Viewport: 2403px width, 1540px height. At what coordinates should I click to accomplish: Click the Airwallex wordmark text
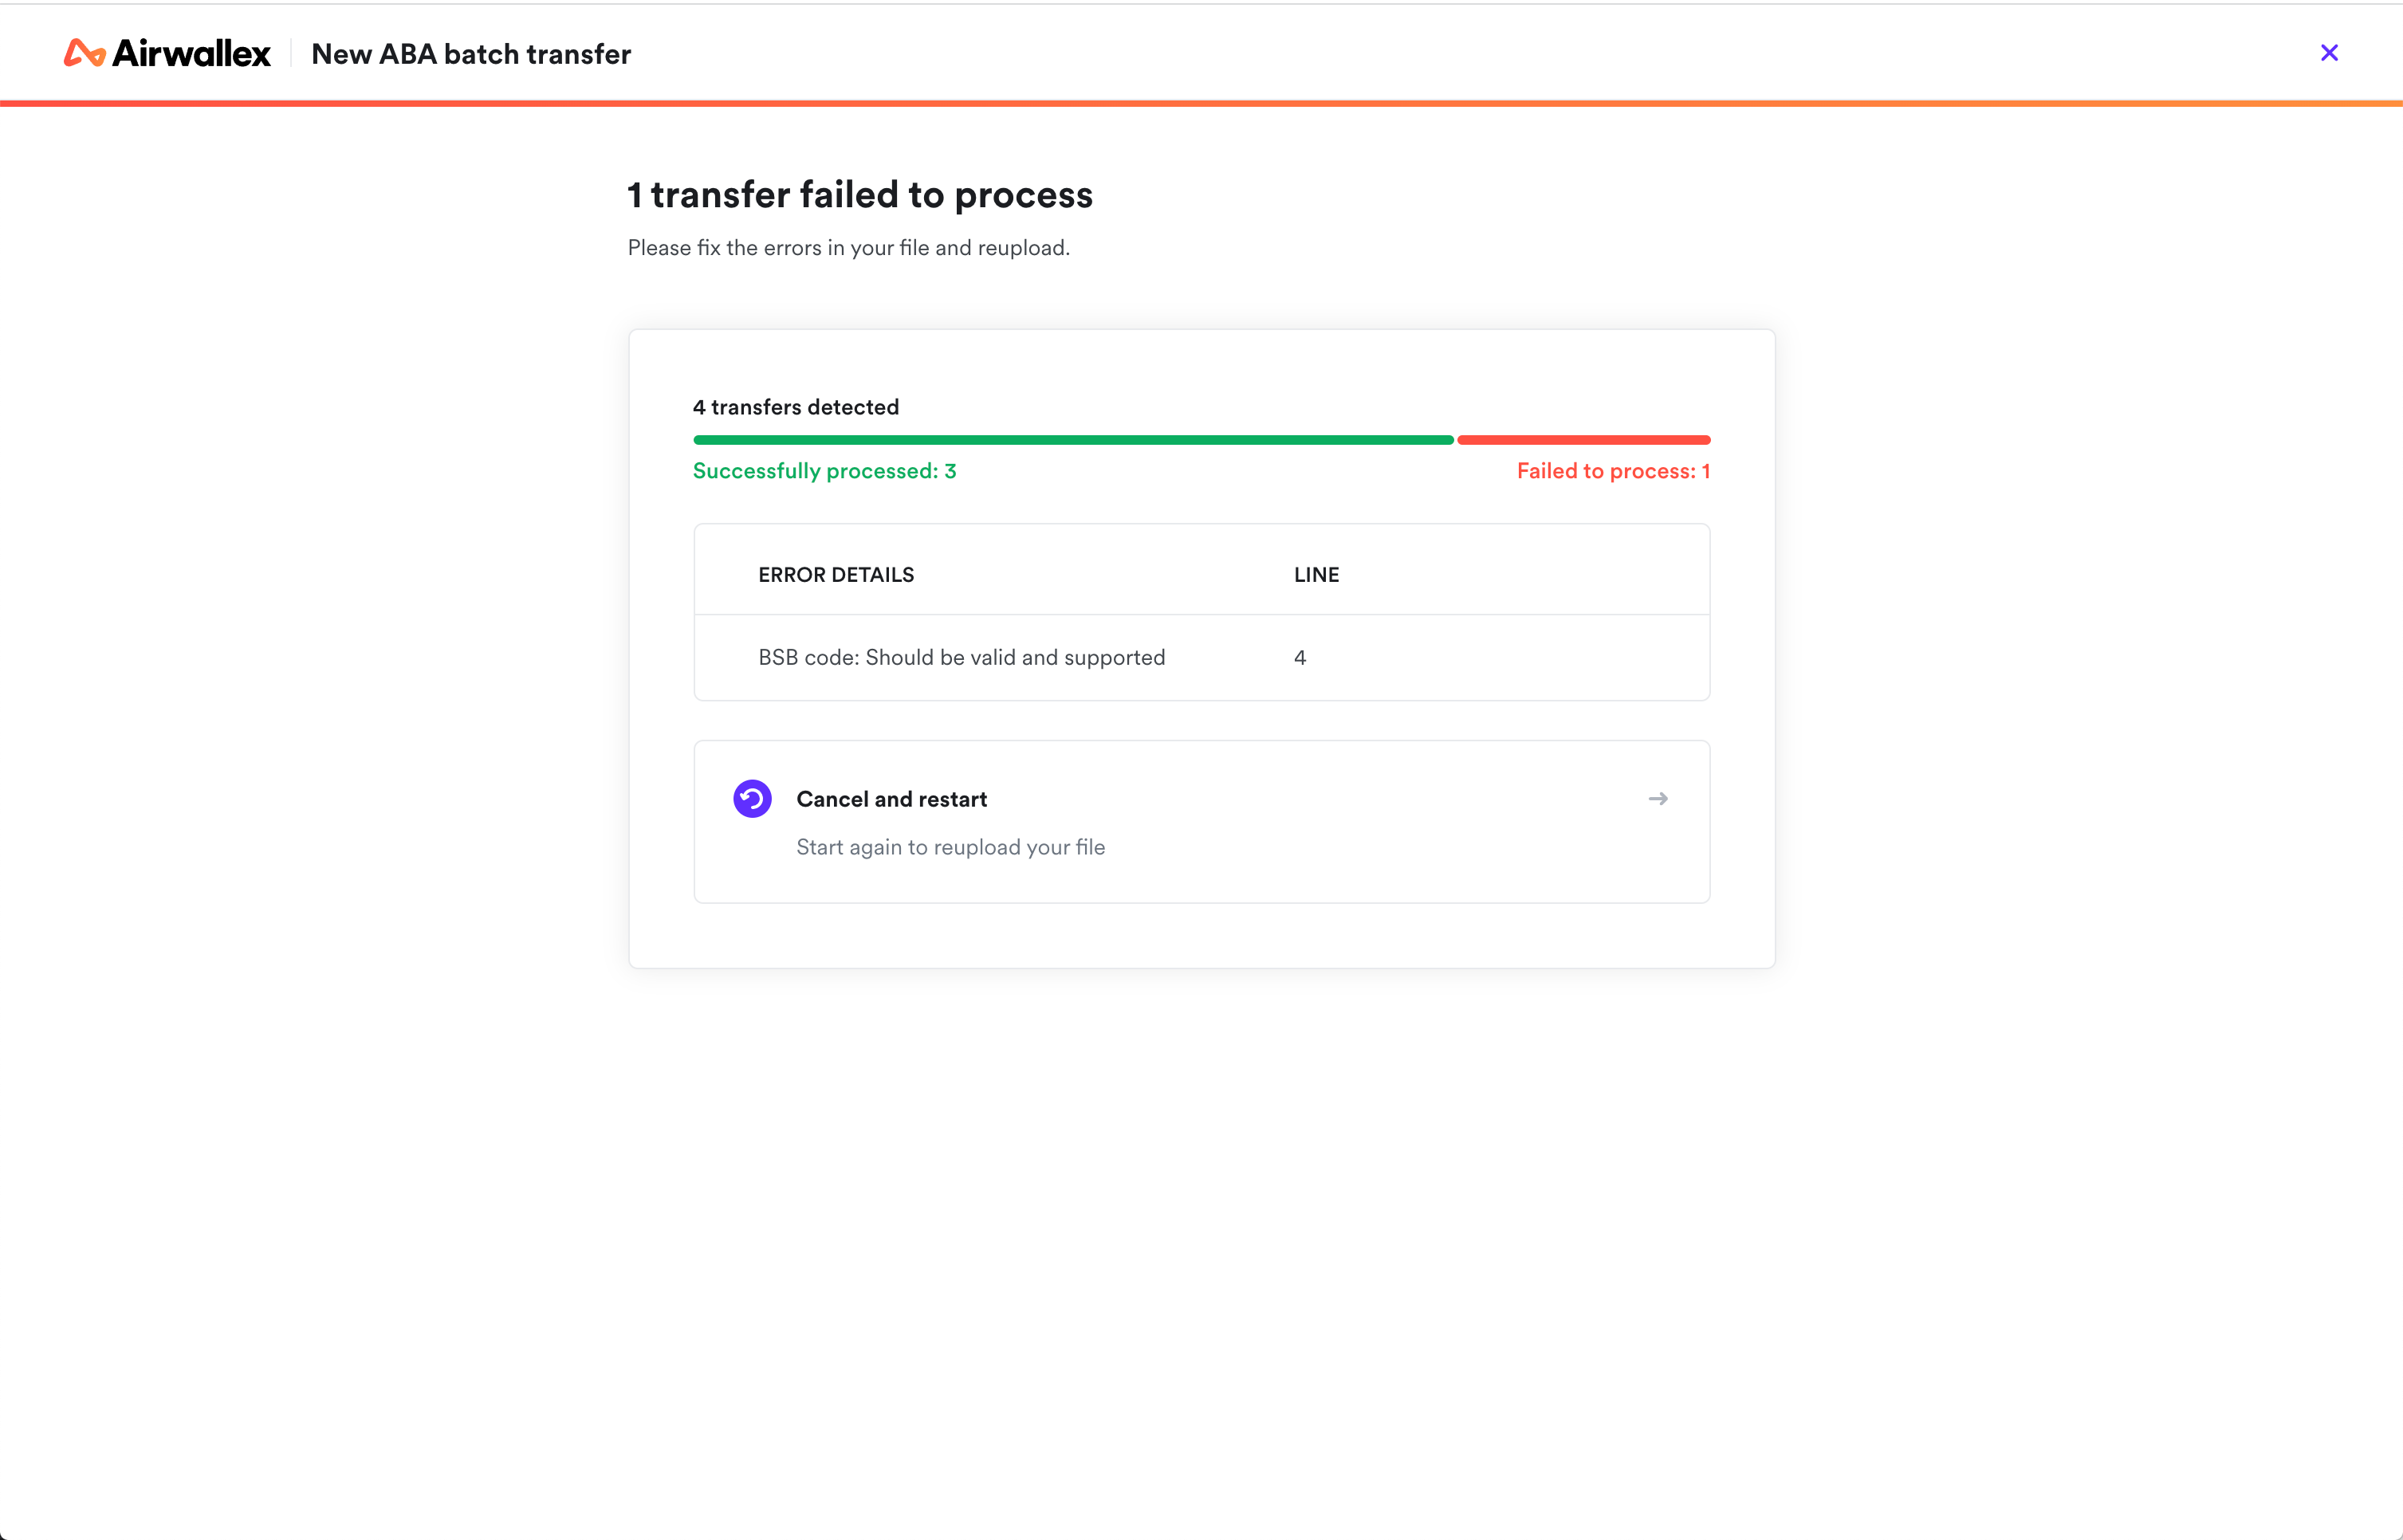click(x=191, y=53)
